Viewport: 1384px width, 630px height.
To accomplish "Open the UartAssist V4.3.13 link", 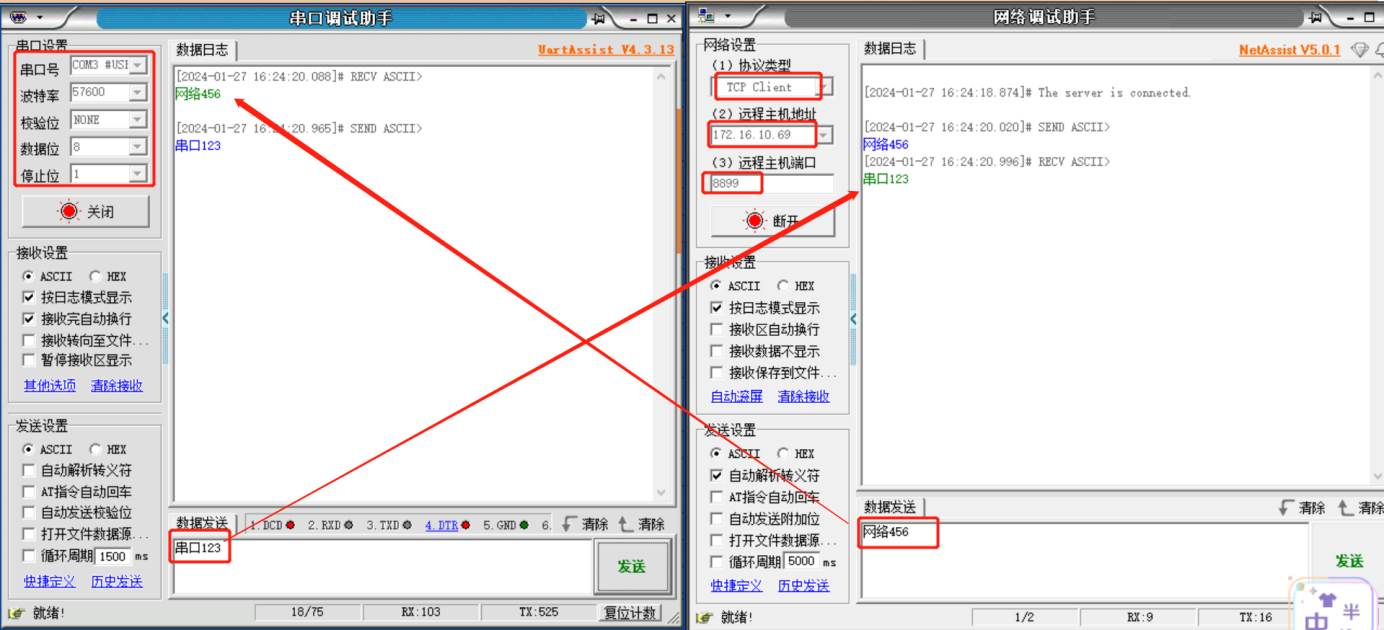I will [x=606, y=49].
